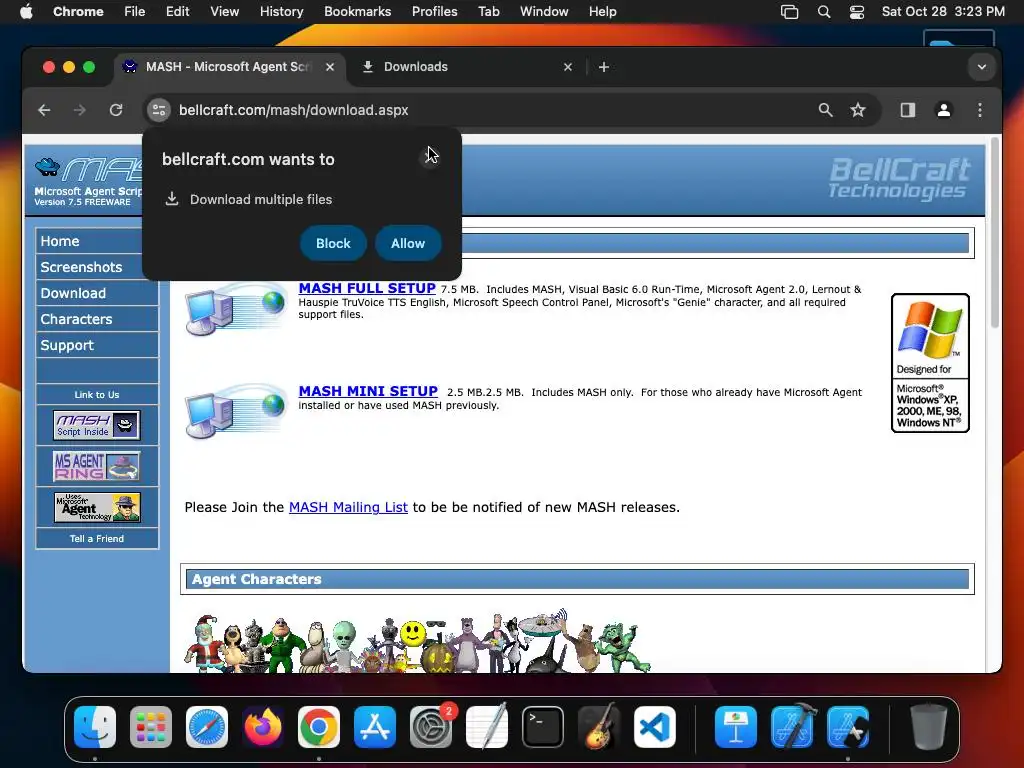
Task: Open the Help menu
Action: (x=602, y=12)
